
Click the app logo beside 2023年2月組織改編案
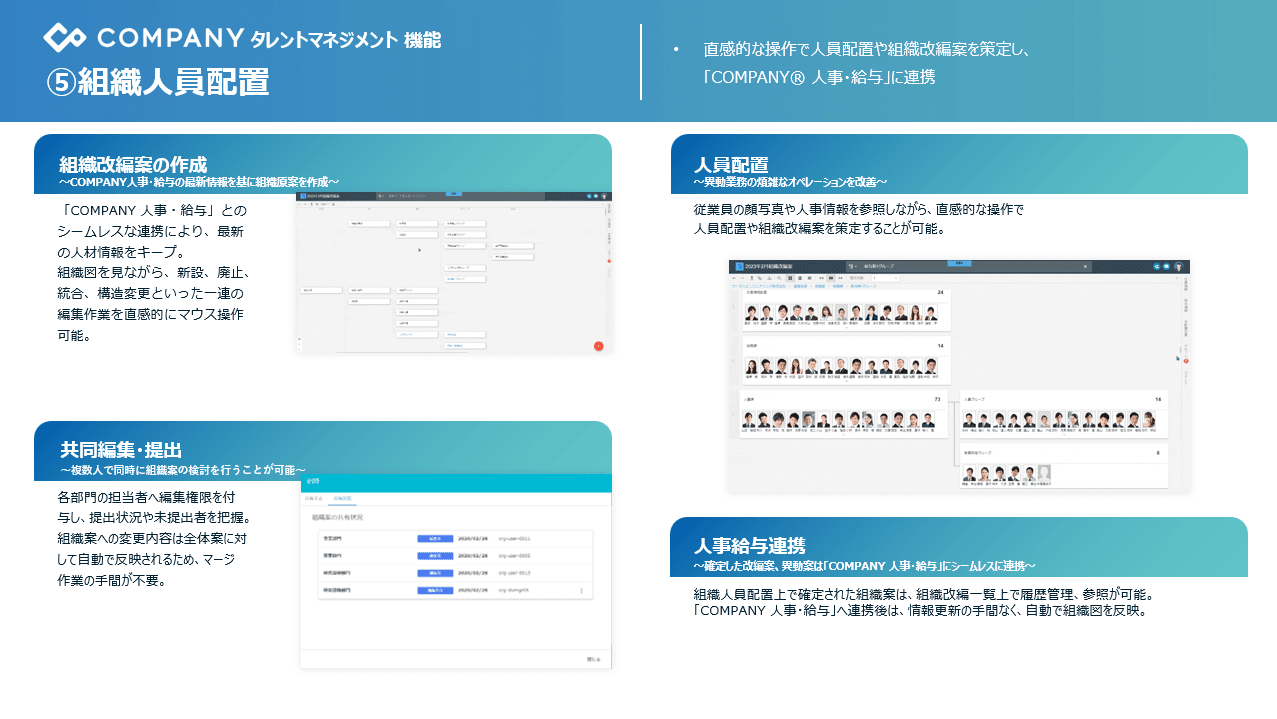tap(739, 267)
